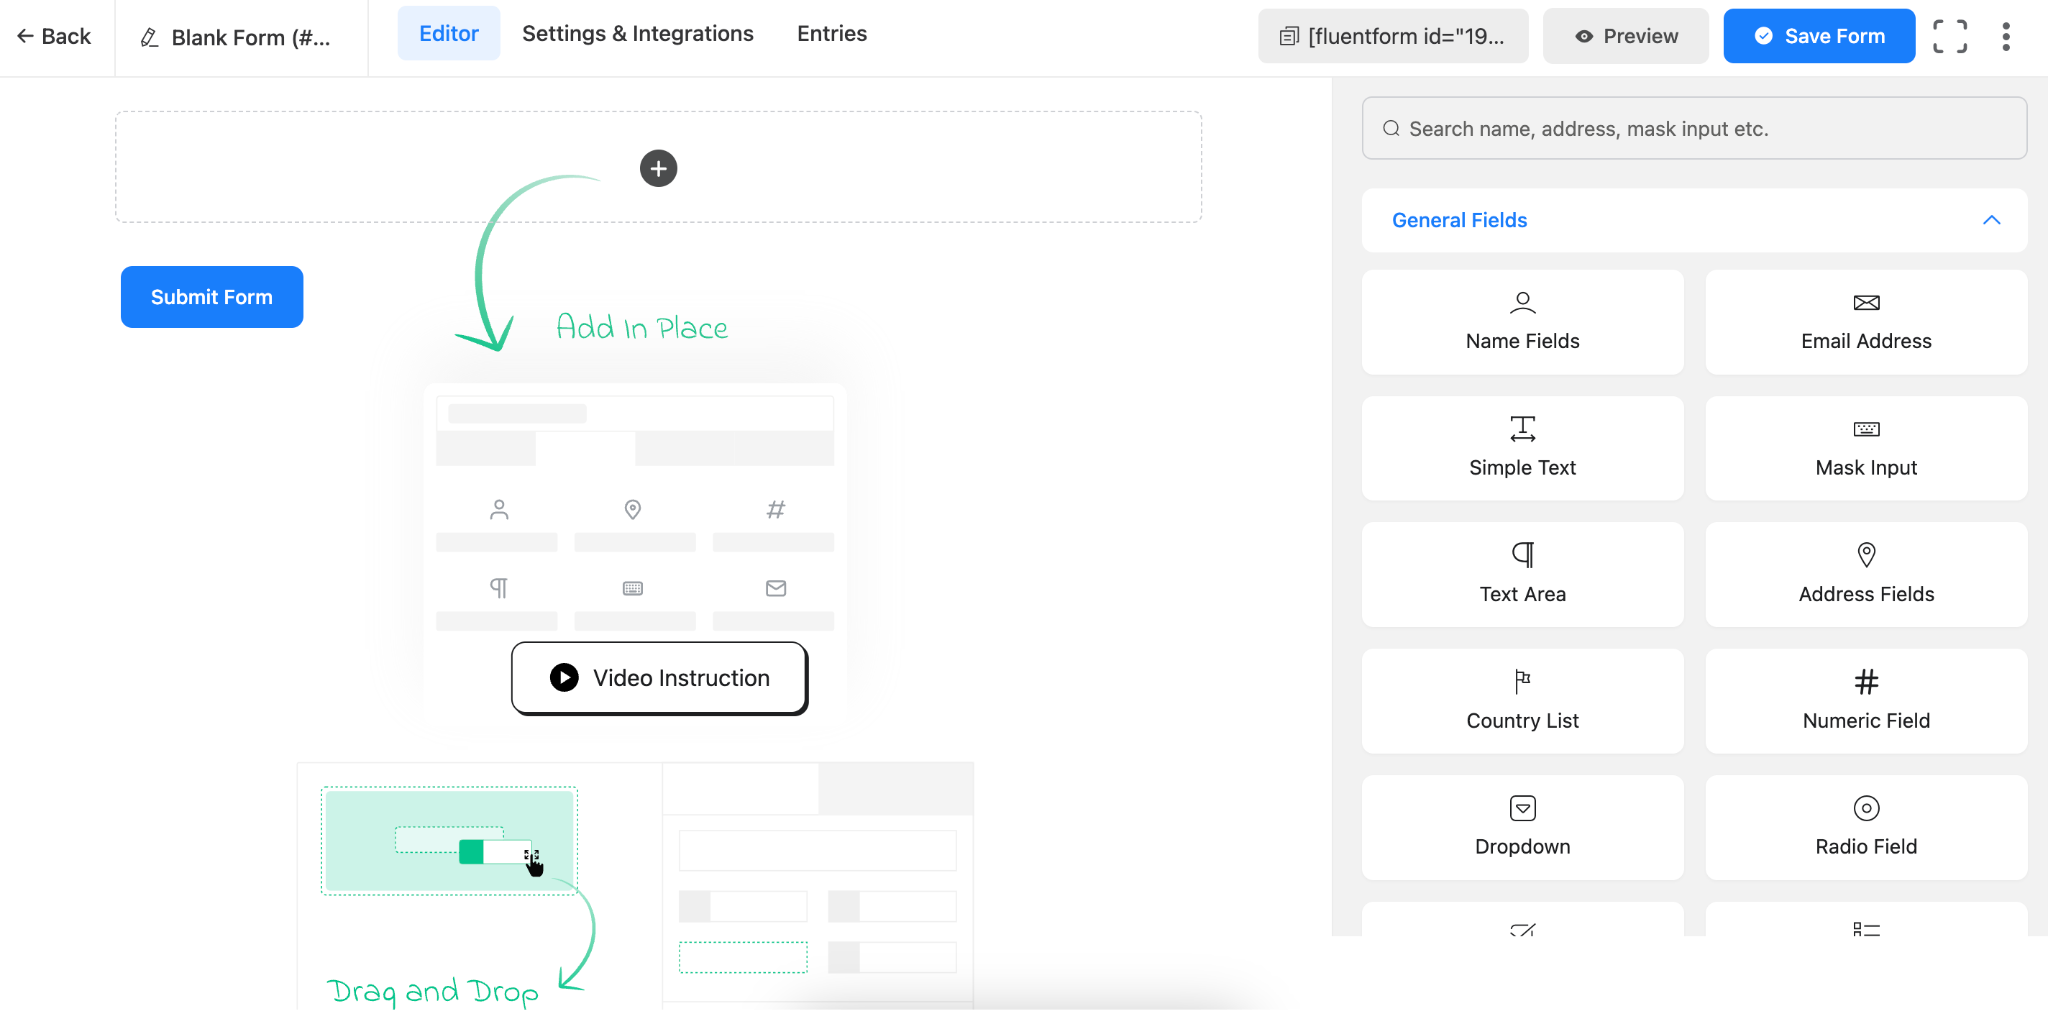Add a Dropdown field element

[1521, 826]
